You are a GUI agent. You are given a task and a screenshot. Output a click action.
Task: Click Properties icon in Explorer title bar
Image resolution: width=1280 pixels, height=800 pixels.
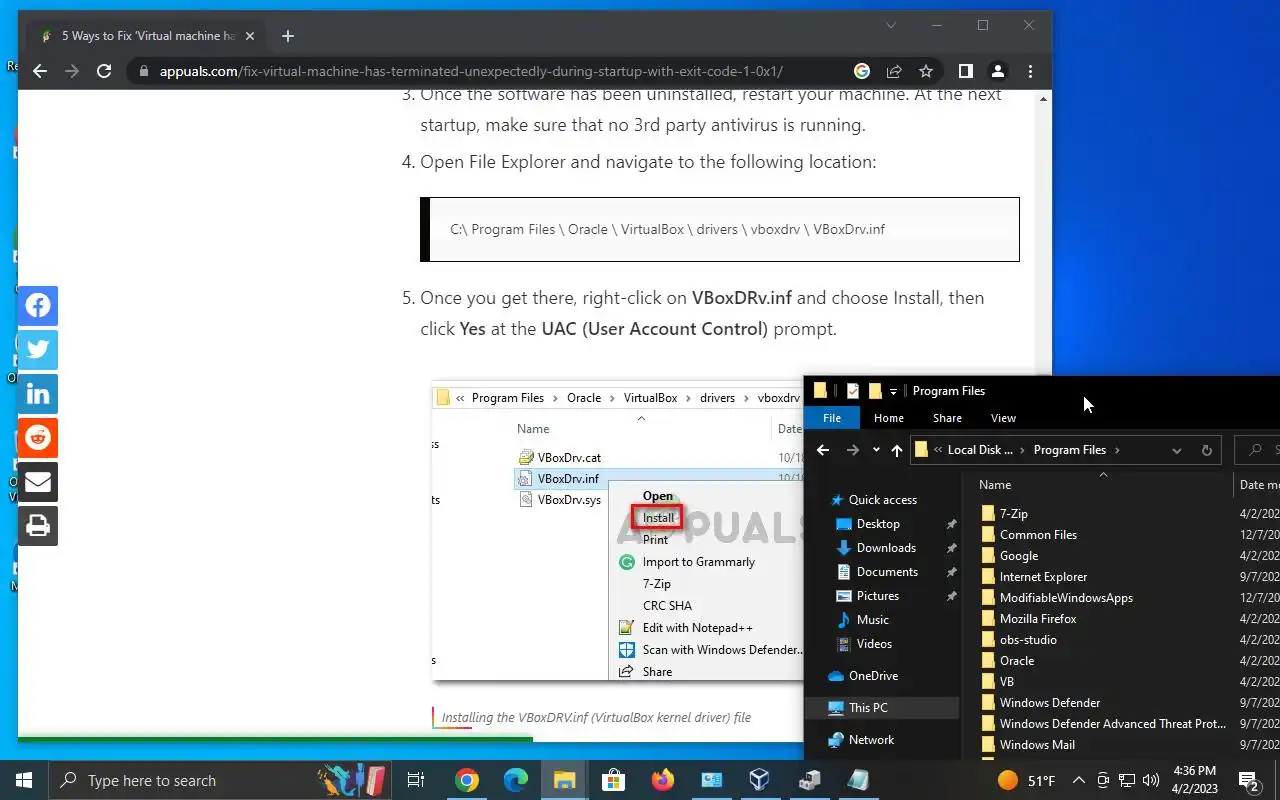852,391
